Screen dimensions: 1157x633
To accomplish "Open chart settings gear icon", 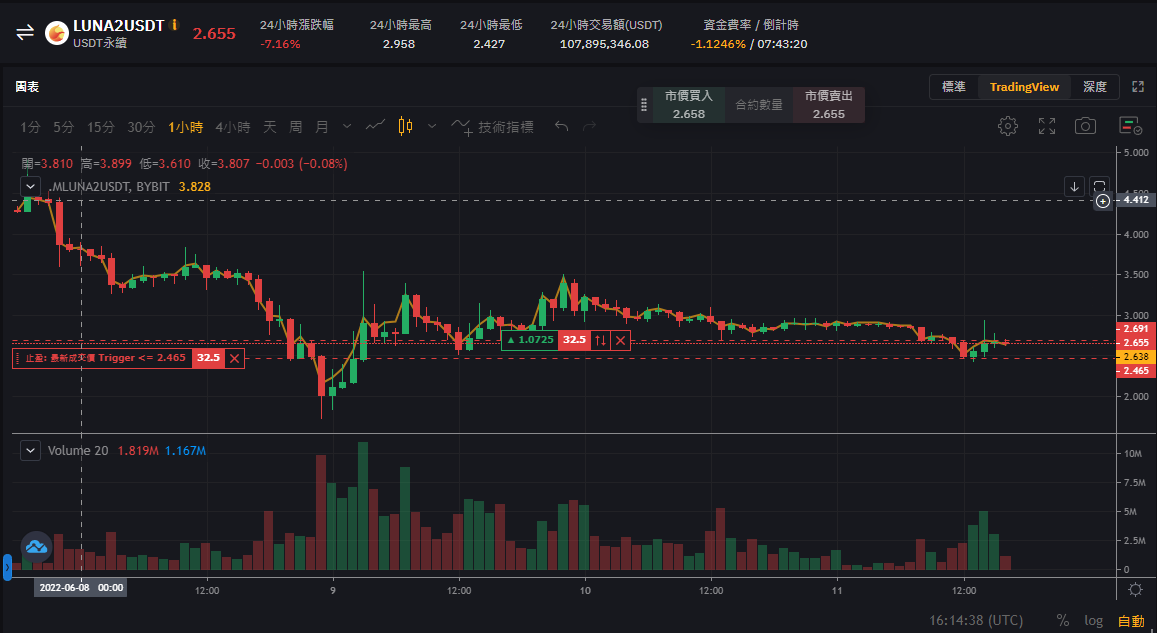I will click(1007, 126).
